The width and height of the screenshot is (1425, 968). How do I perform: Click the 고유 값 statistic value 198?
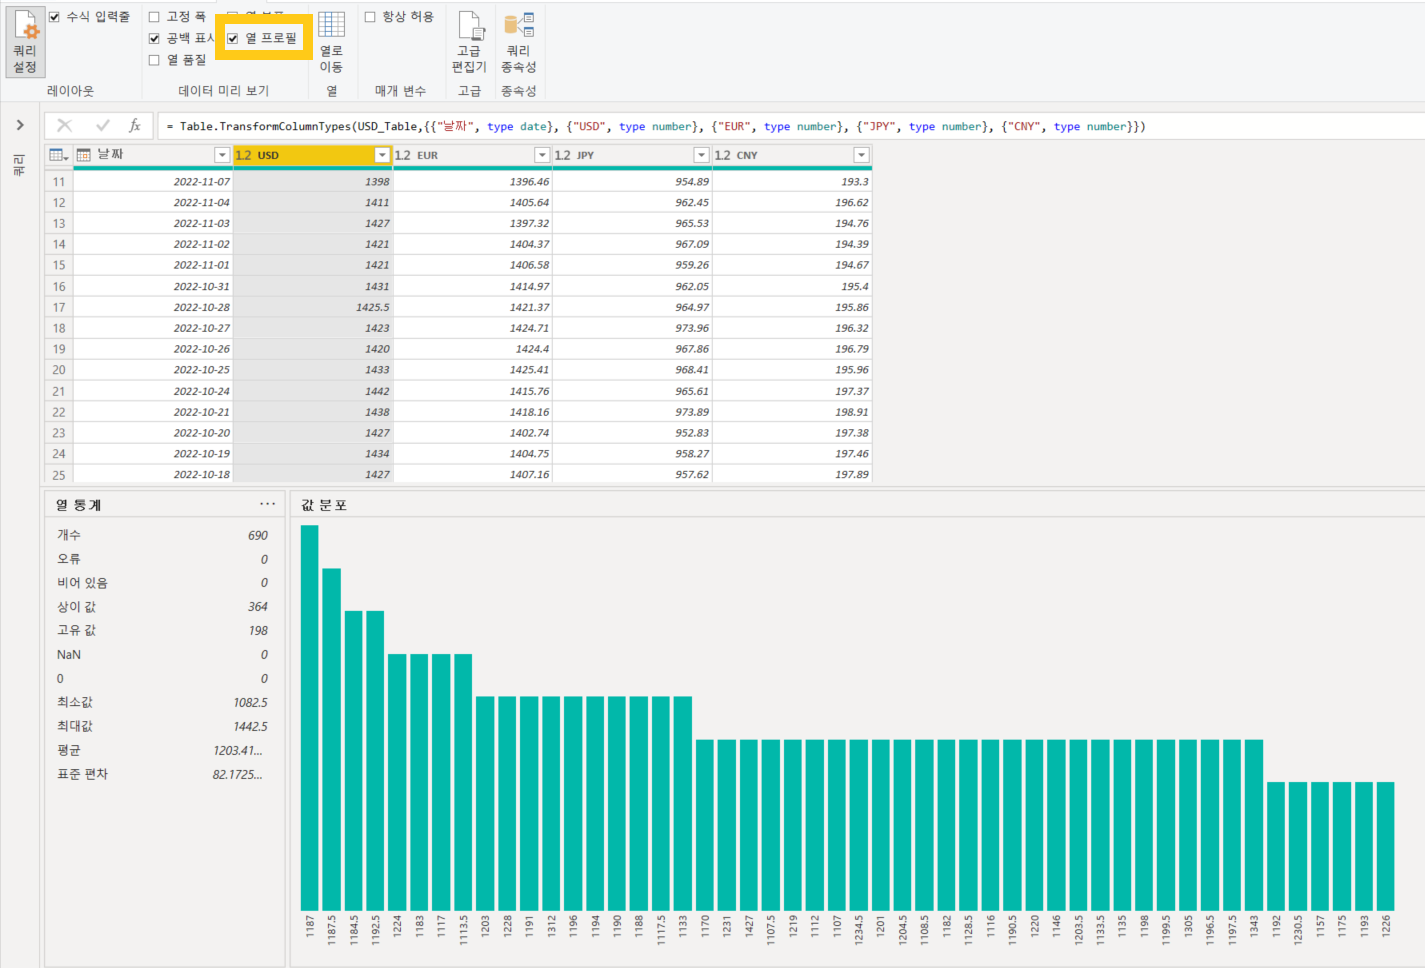click(258, 630)
